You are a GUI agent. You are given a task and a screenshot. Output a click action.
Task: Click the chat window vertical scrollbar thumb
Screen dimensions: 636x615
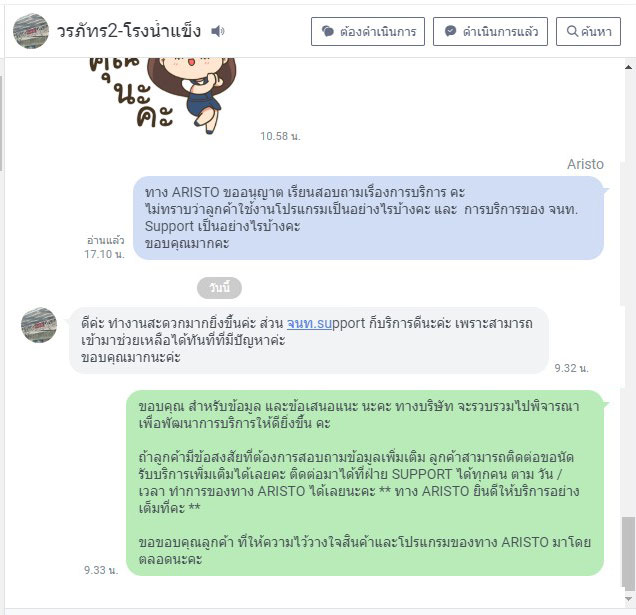pyautogui.click(x=629, y=552)
